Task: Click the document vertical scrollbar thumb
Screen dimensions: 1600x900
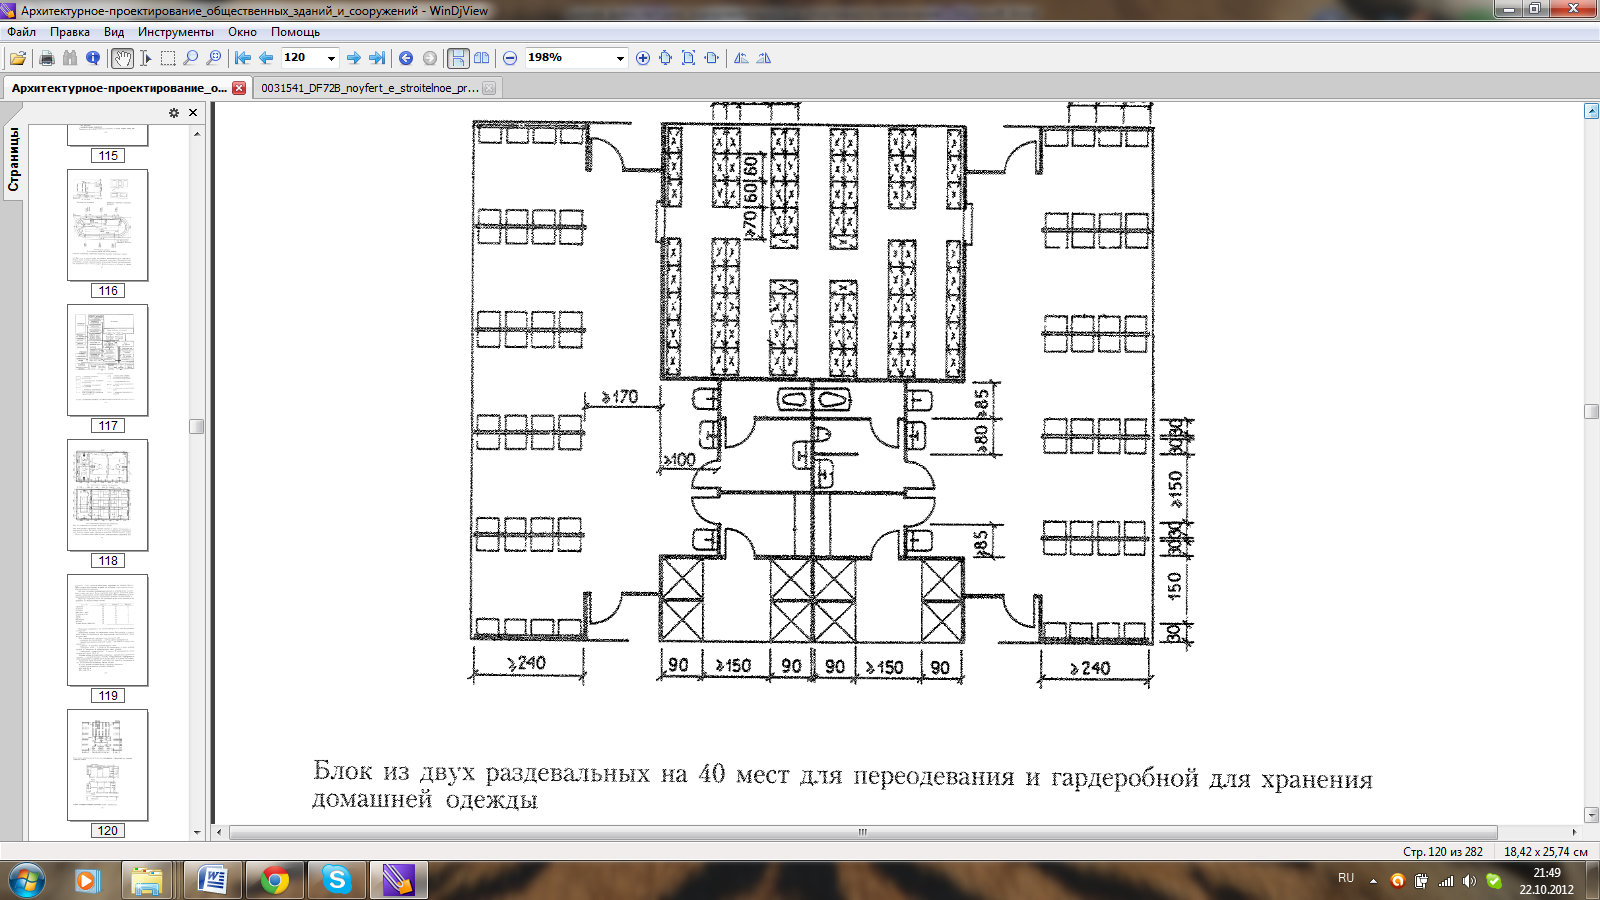Action: (1591, 411)
